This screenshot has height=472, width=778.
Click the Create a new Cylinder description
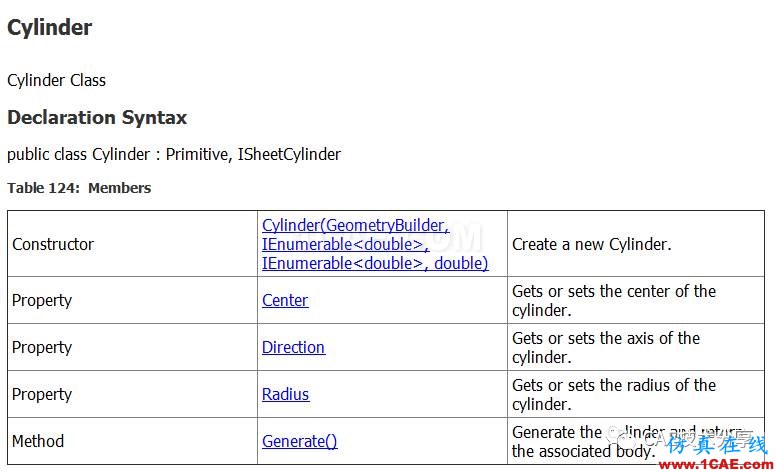(591, 244)
